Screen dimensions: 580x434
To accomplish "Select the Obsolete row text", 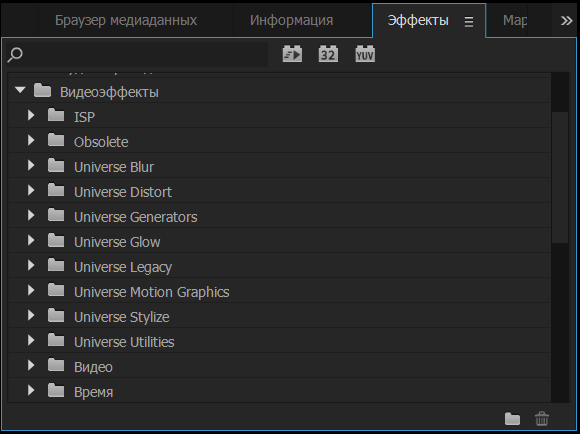I will 101,142.
